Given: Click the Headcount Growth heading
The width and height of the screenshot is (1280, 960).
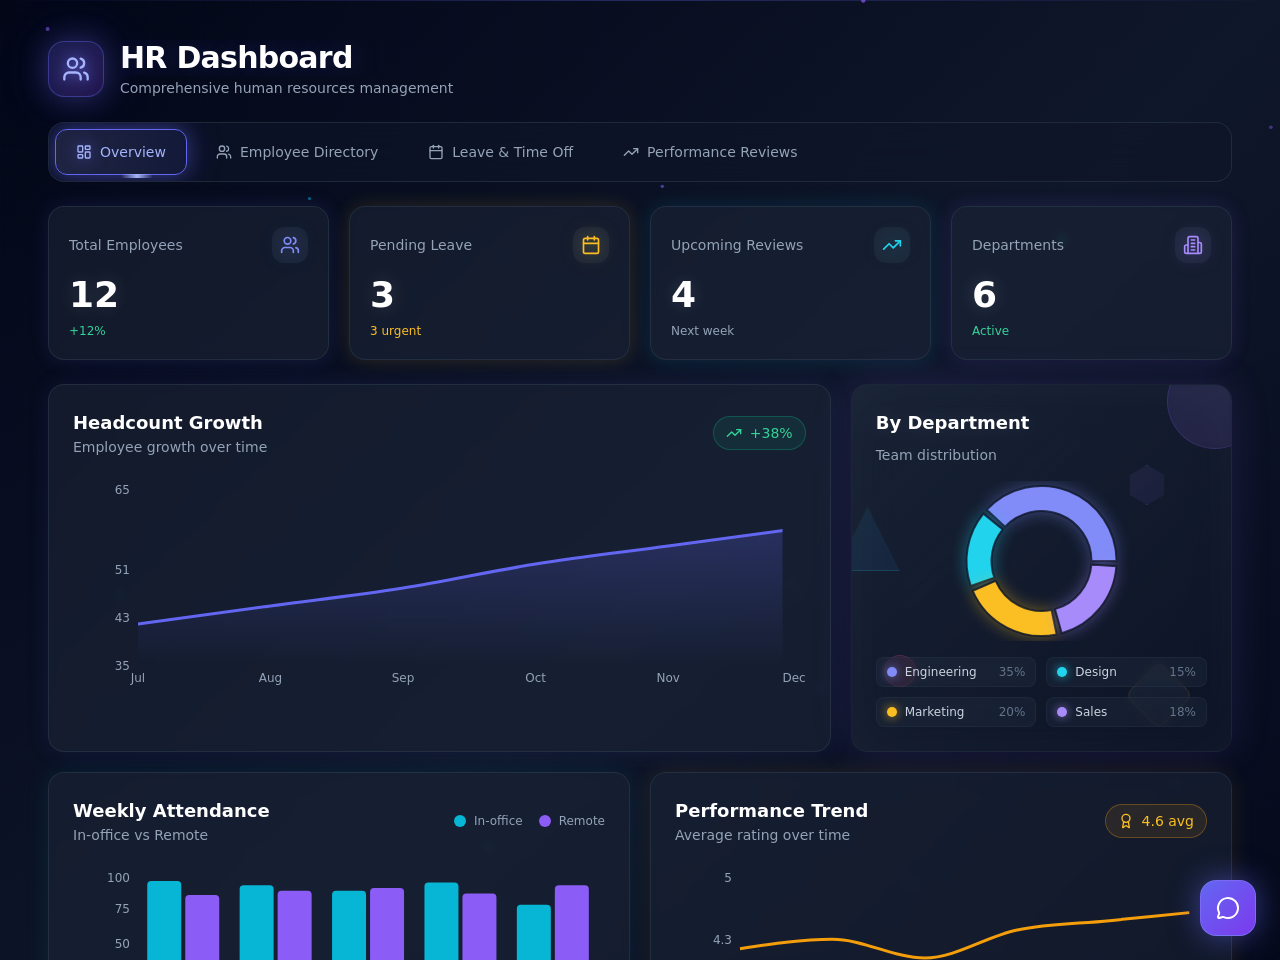Looking at the screenshot, I should pyautogui.click(x=168, y=423).
